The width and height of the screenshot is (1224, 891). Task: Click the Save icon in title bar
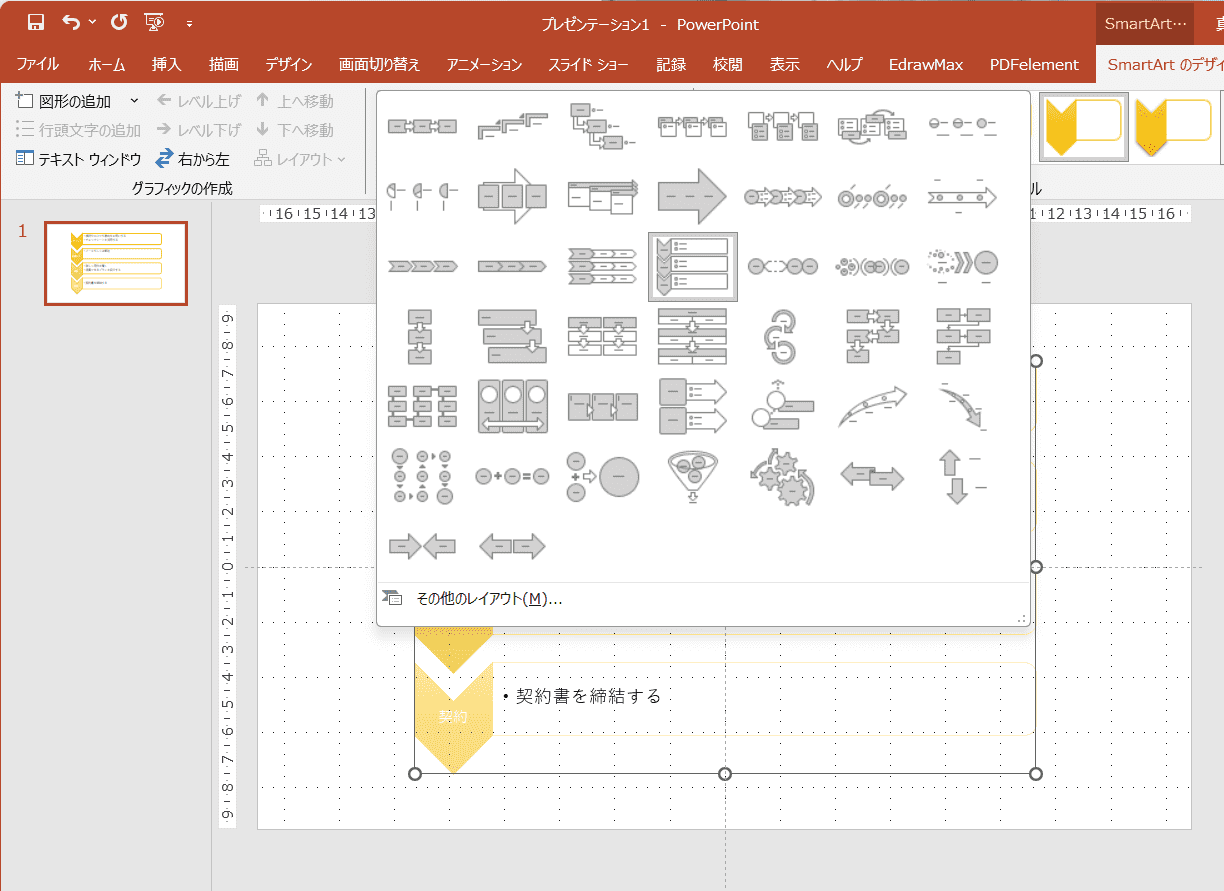point(36,22)
